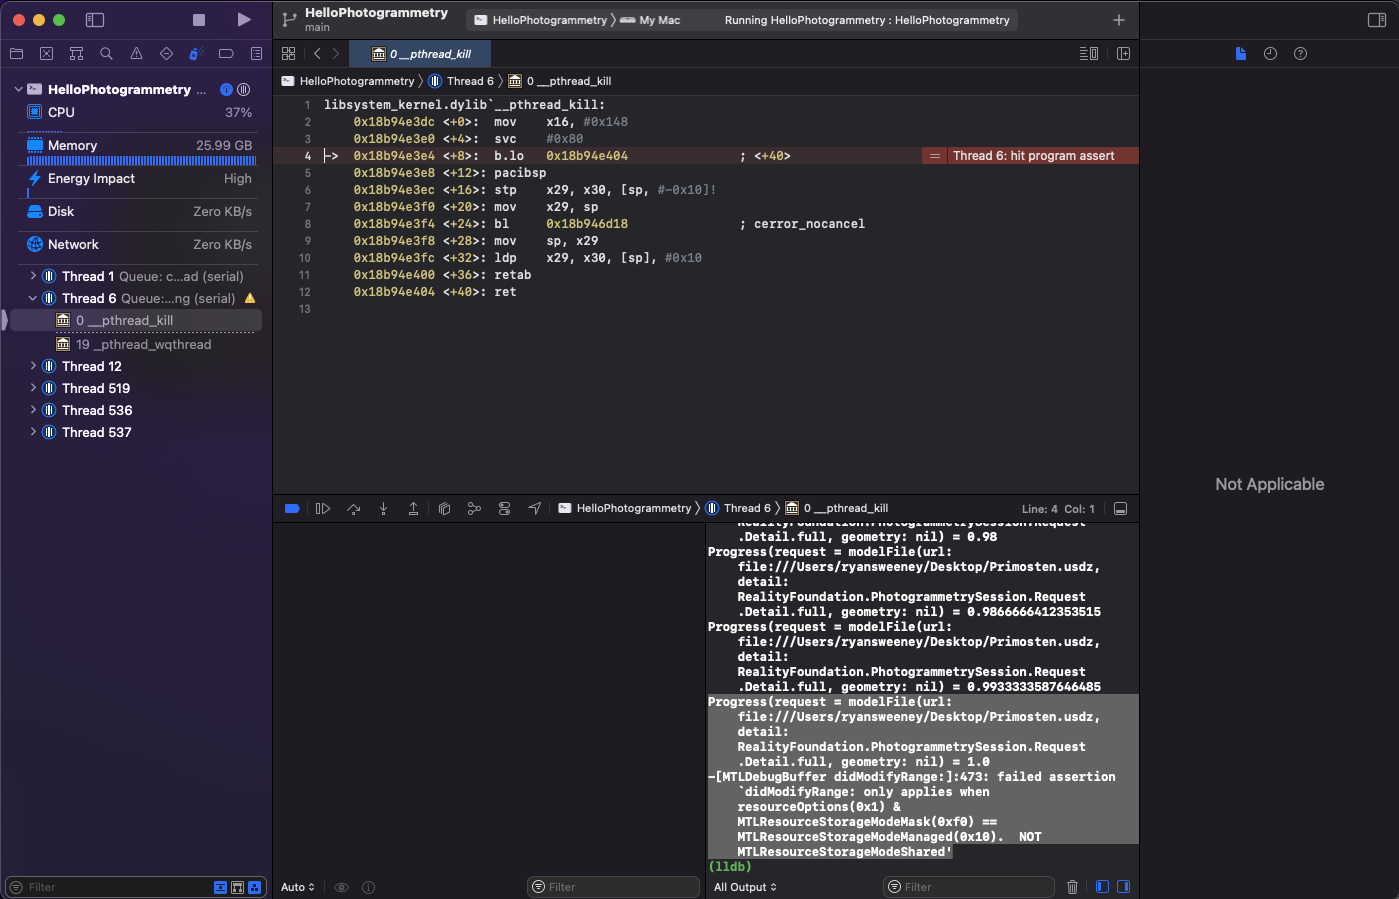Stop the running HelloPhotogrammetry scheme
The width and height of the screenshot is (1399, 899).
199,20
